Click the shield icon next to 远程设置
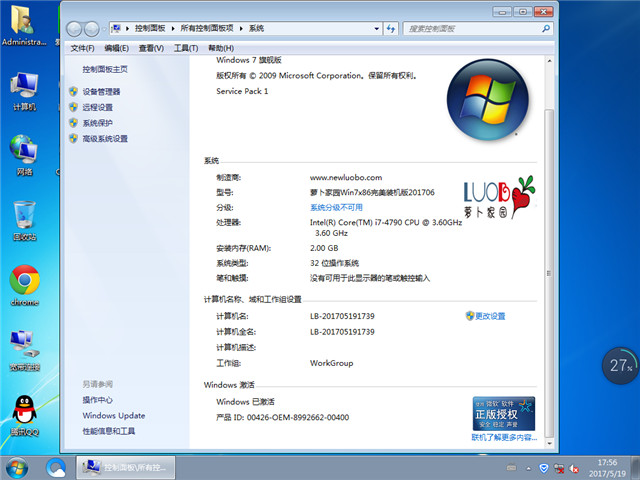The width and height of the screenshot is (640, 480). [73, 107]
